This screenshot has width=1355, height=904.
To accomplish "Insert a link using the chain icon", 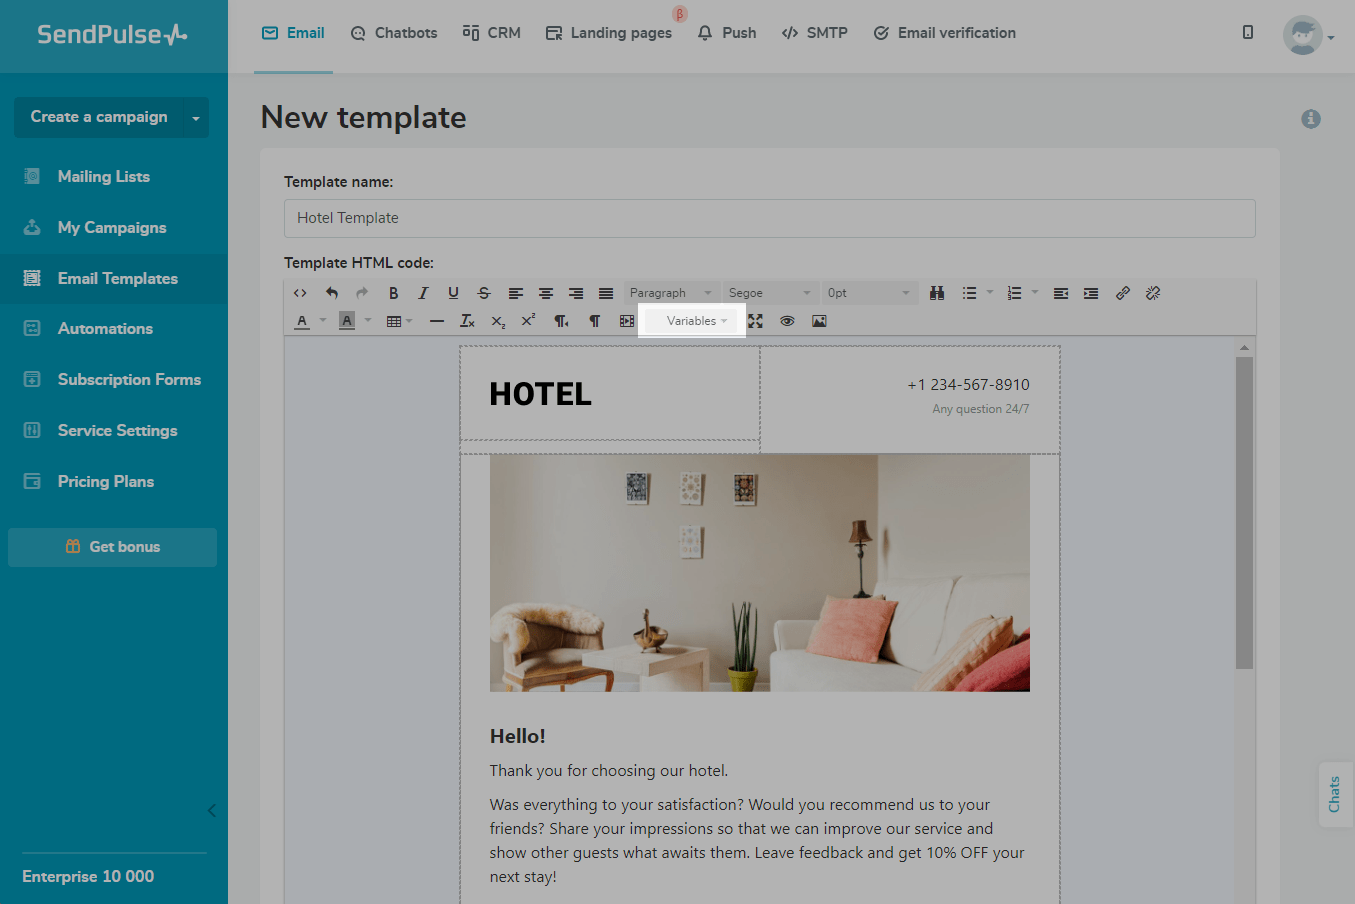I will pos(1123,293).
